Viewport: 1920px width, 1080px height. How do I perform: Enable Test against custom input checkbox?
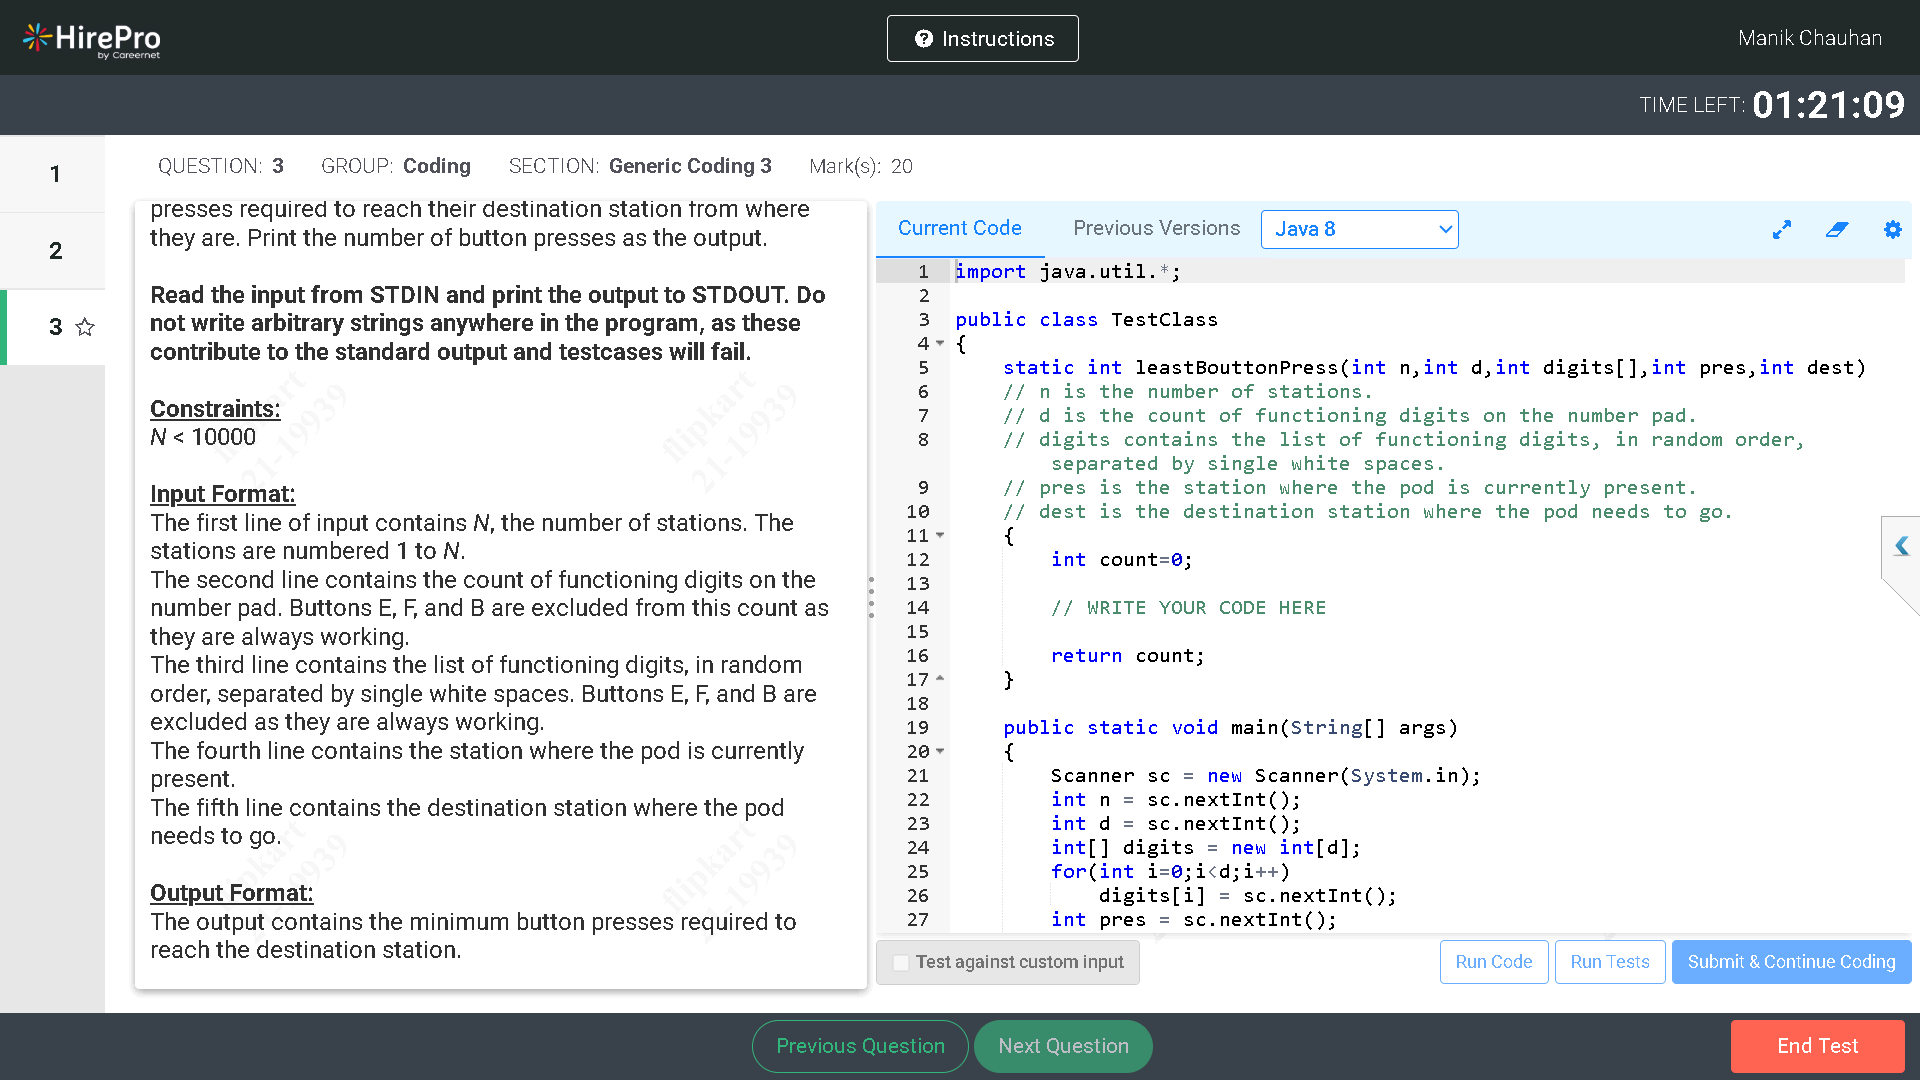901,962
